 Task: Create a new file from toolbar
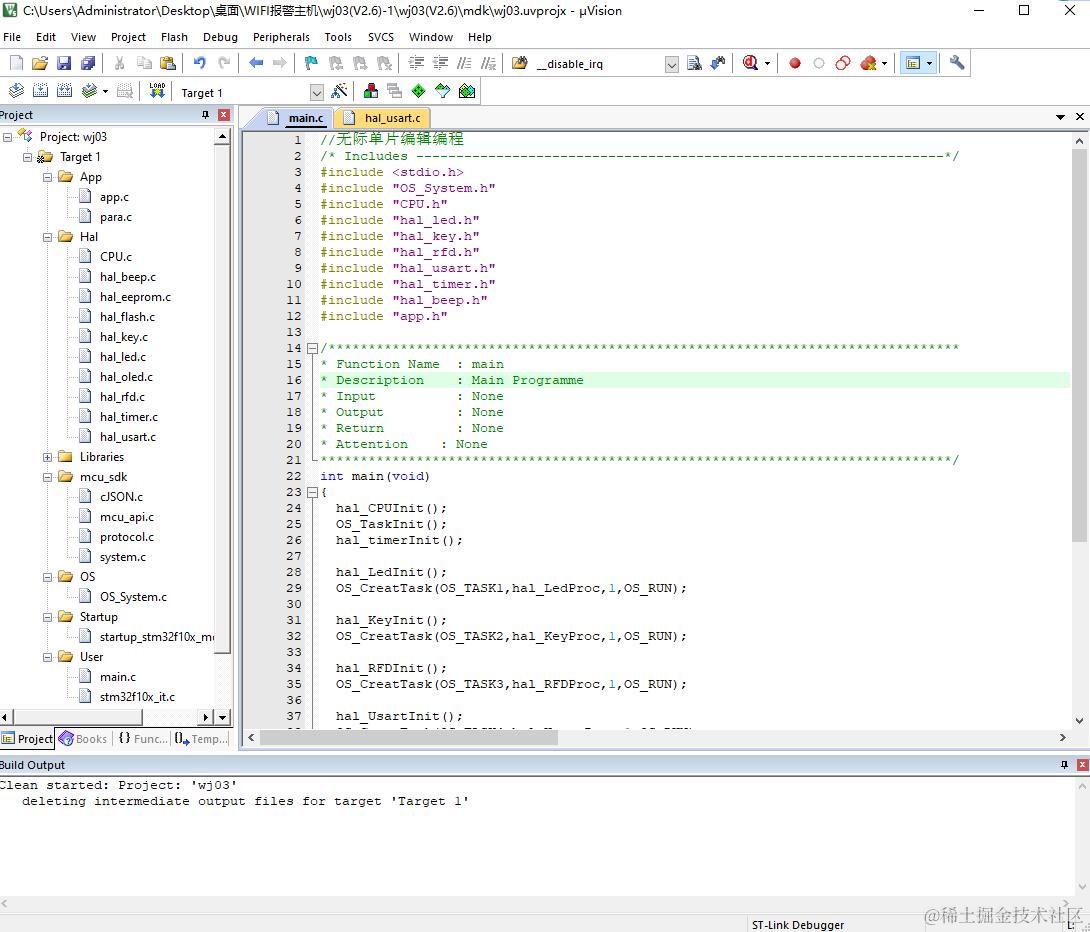(x=16, y=63)
